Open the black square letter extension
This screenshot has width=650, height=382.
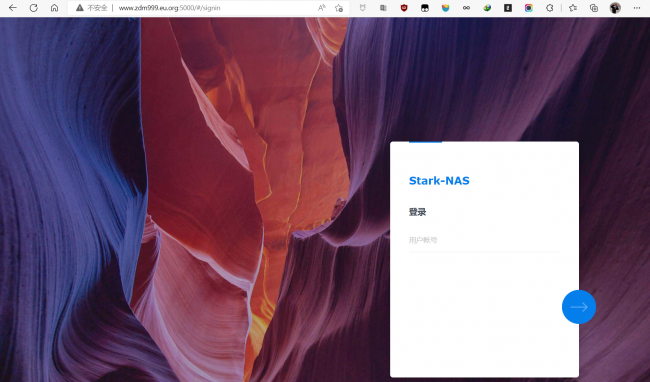[508, 8]
